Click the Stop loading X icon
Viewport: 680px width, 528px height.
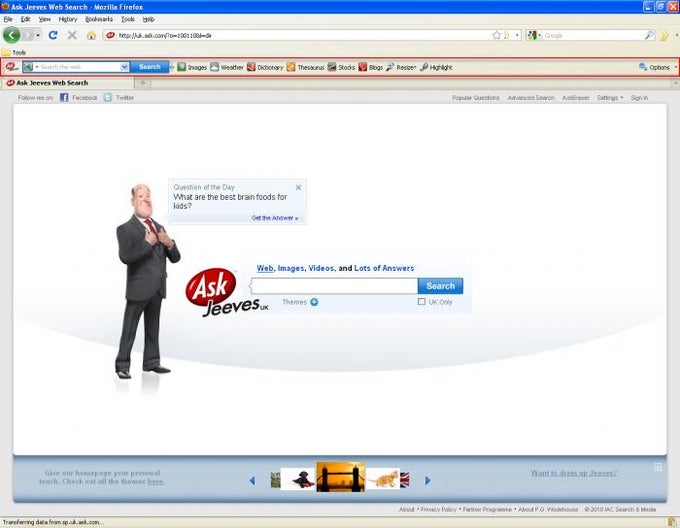pyautogui.click(x=72, y=35)
